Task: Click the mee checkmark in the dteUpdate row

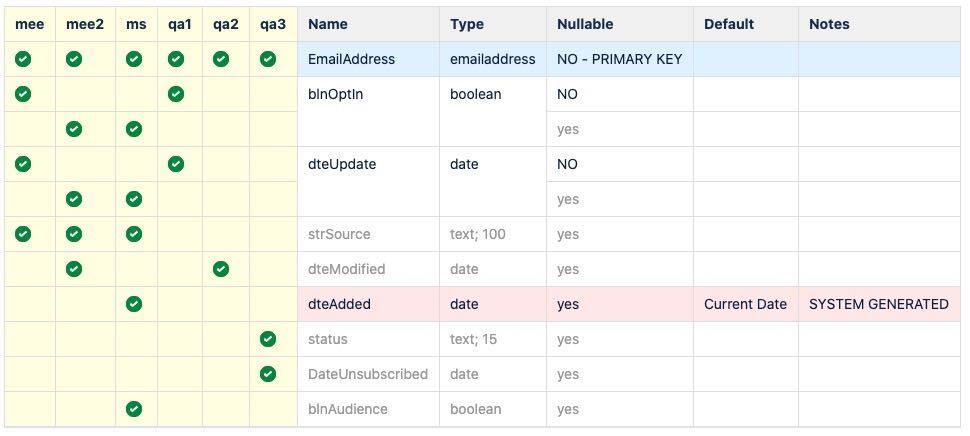Action: pos(23,164)
